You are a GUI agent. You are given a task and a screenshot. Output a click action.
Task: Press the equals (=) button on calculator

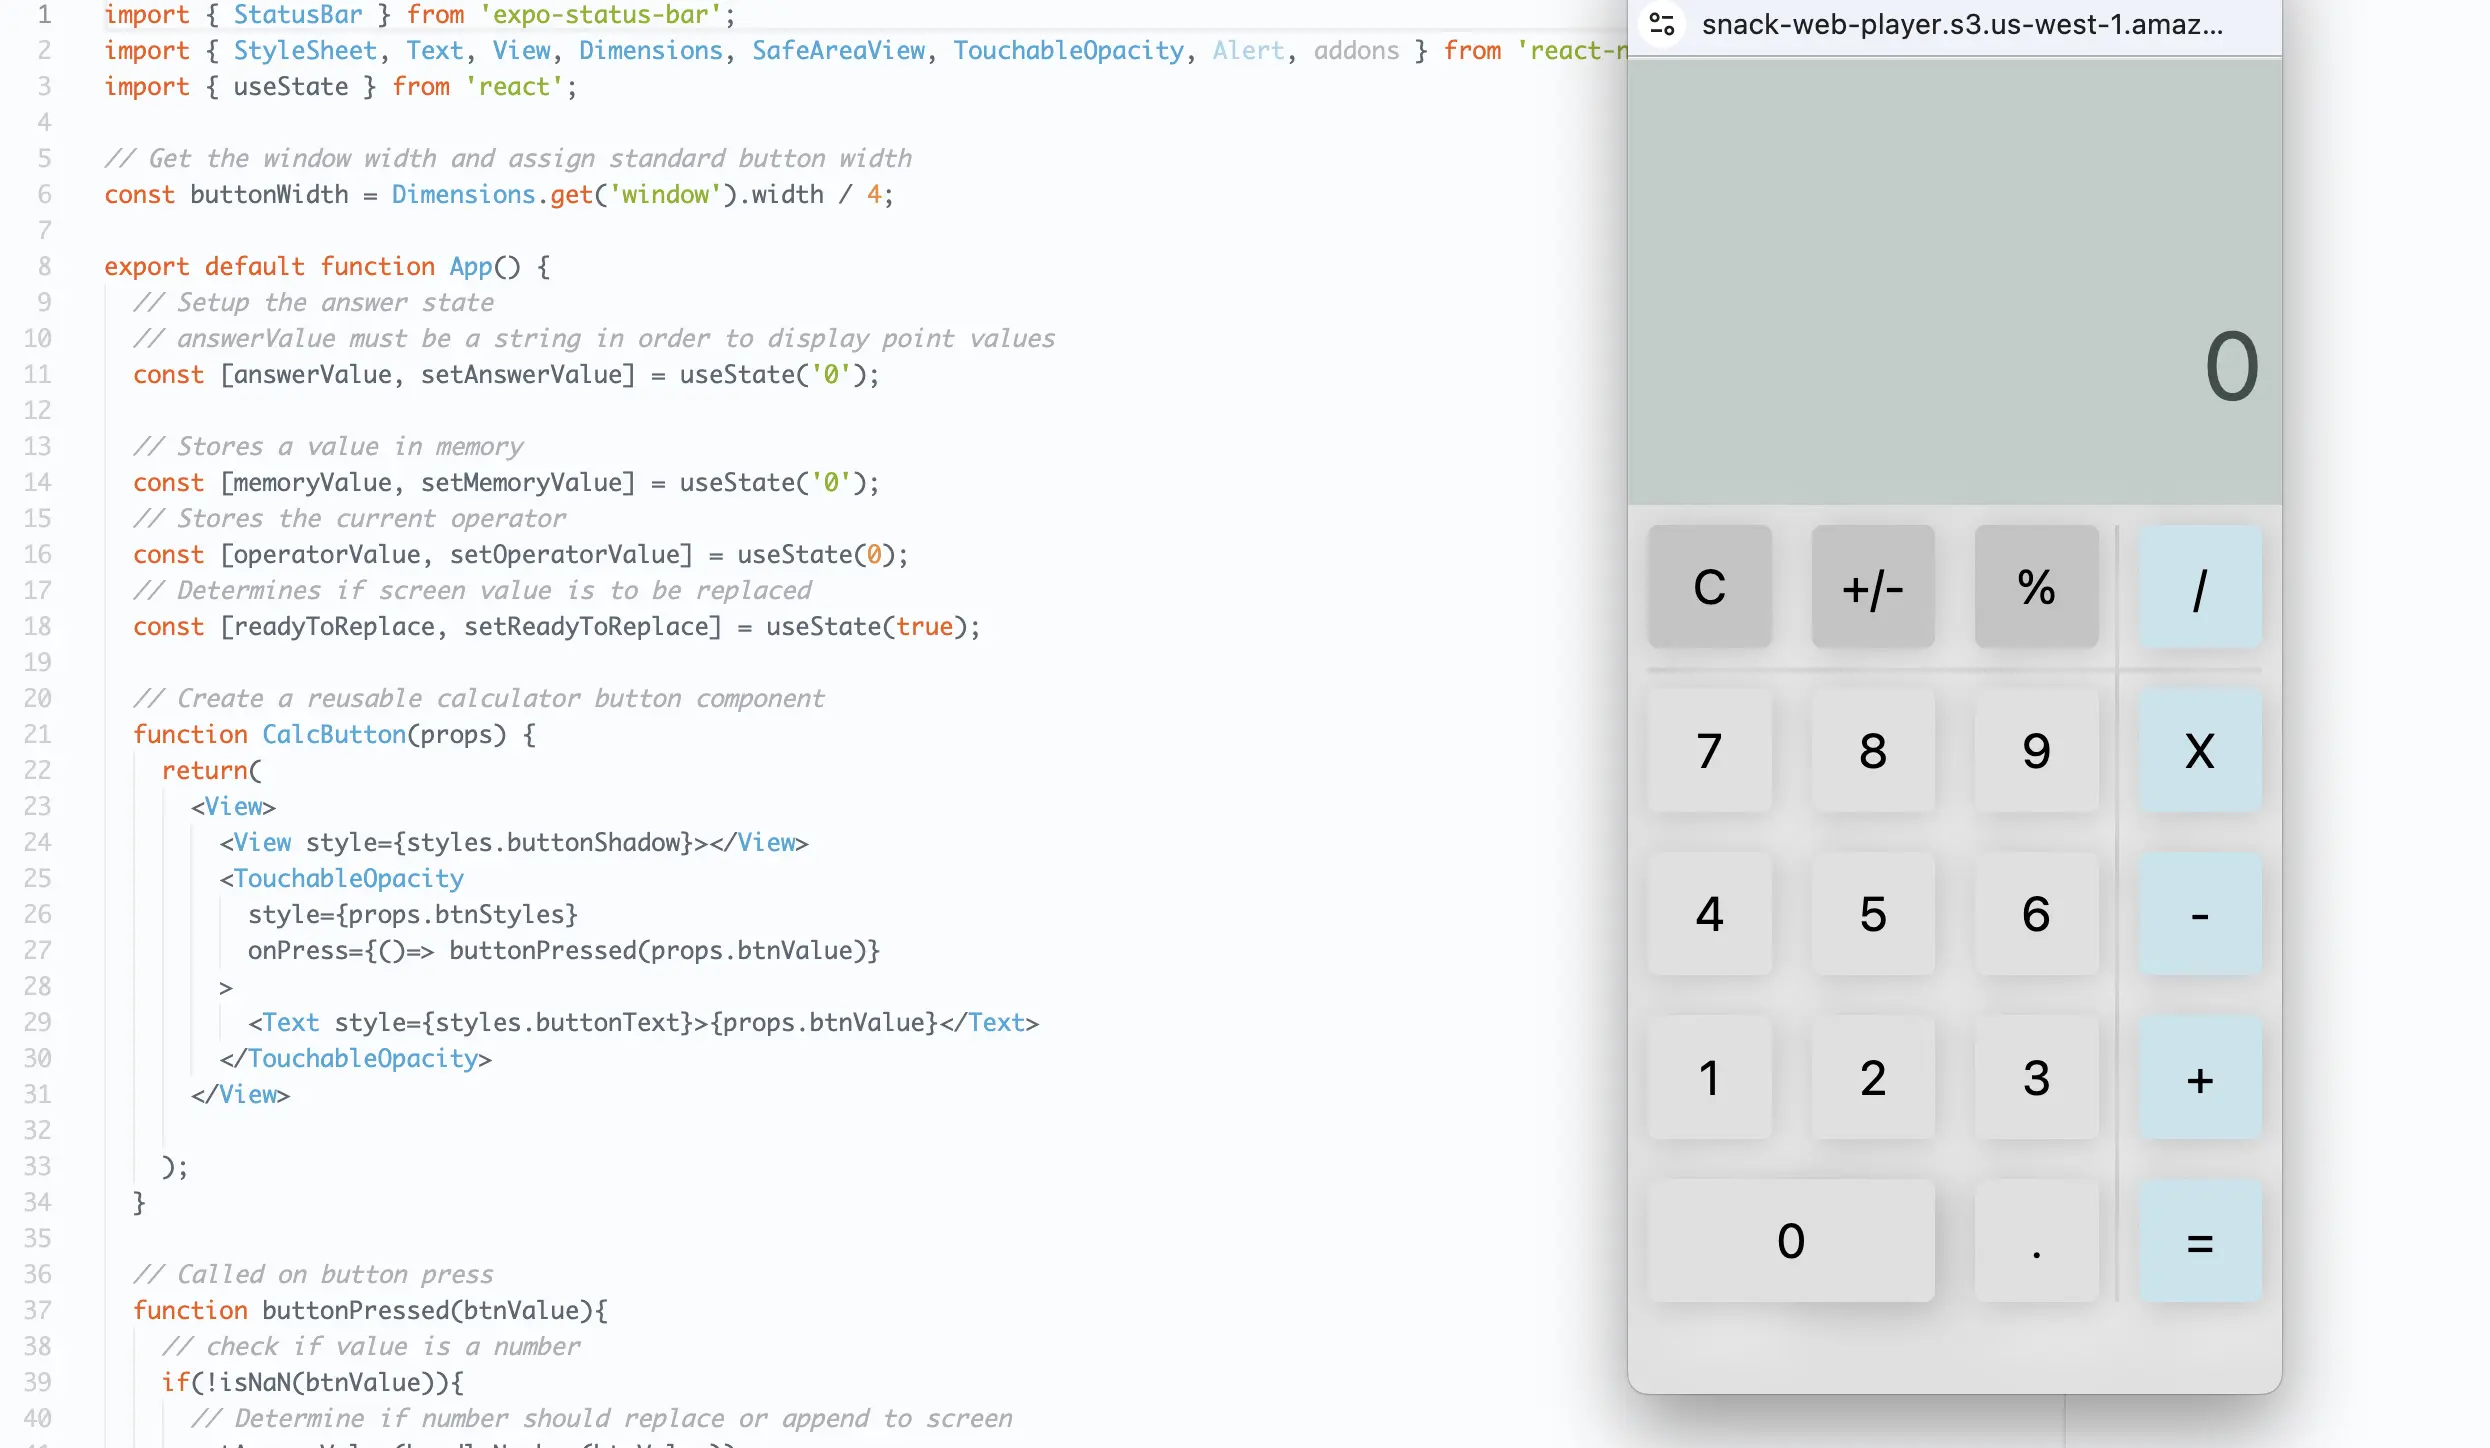(x=2201, y=1239)
